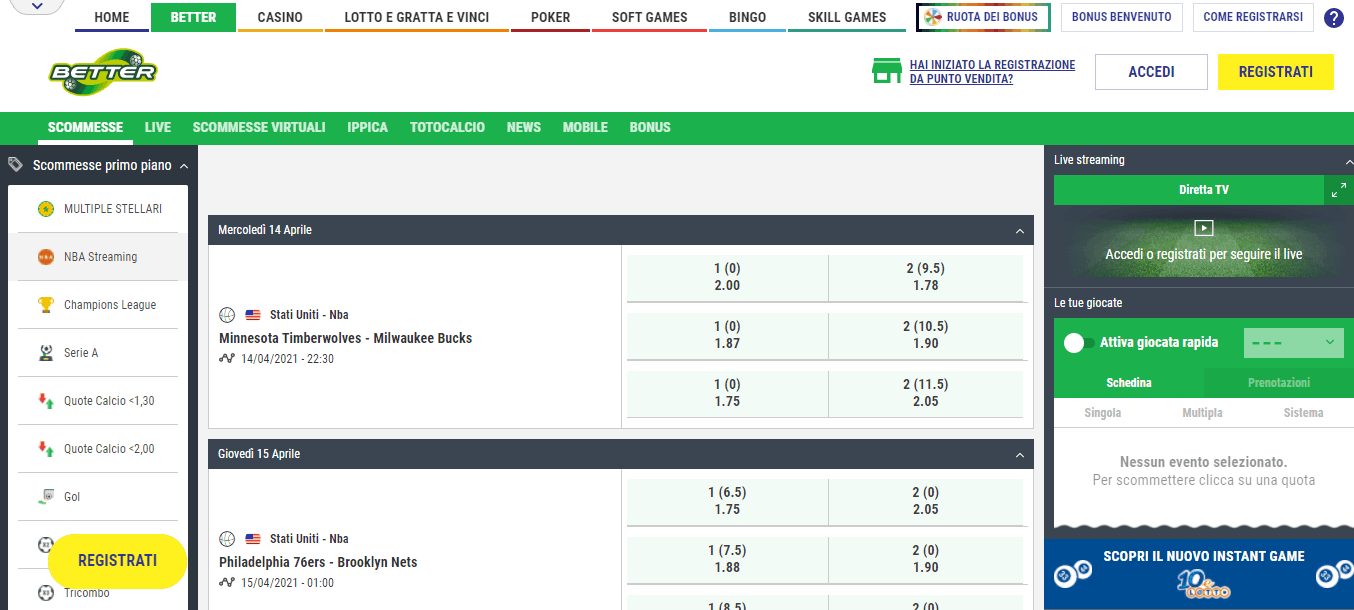
Task: Select odds 1.88 for 1 (7.5)
Action: click(727, 559)
